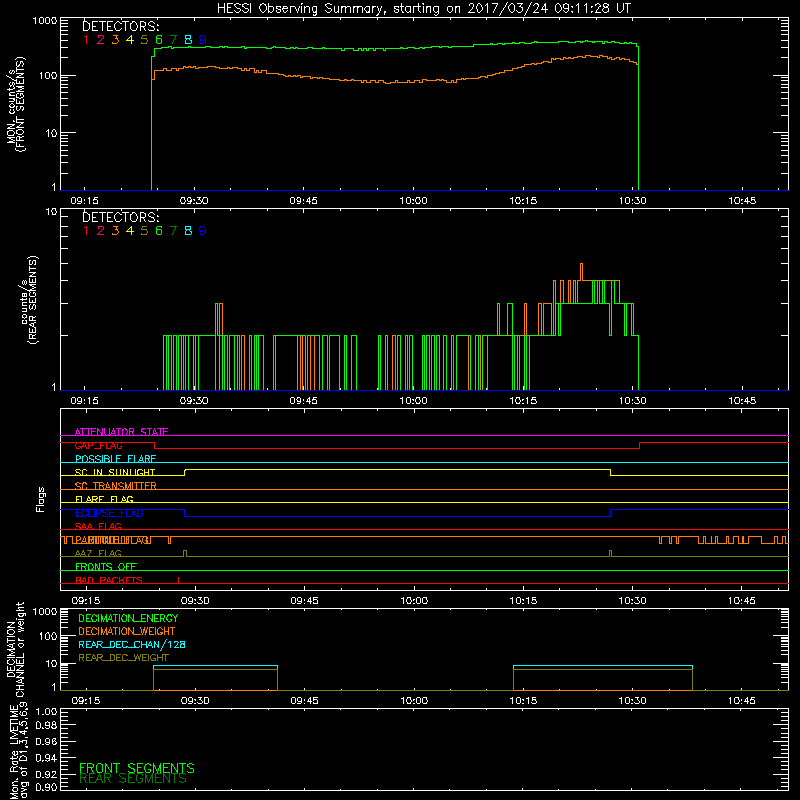This screenshot has width=800, height=800.
Task: Select blue detector 9 in front segments legend
Action: point(203,40)
